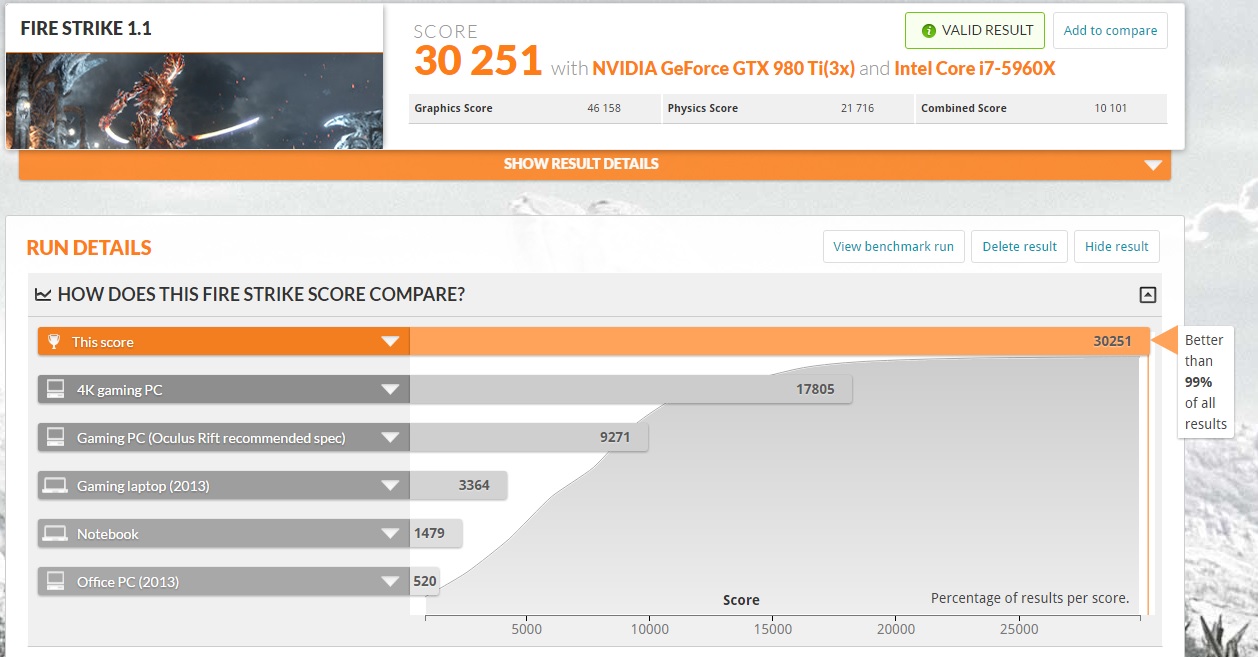Click the desktop icon beside 4K gaming PC
The image size is (1258, 657).
point(56,389)
